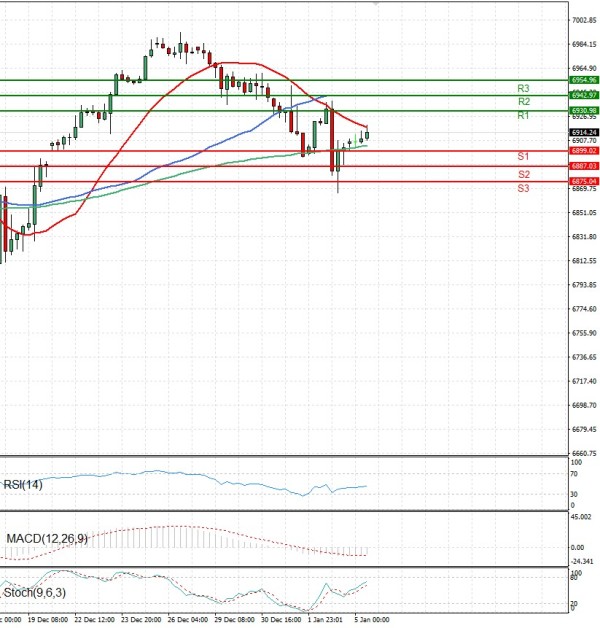Select the R2 resistance label

523,102
